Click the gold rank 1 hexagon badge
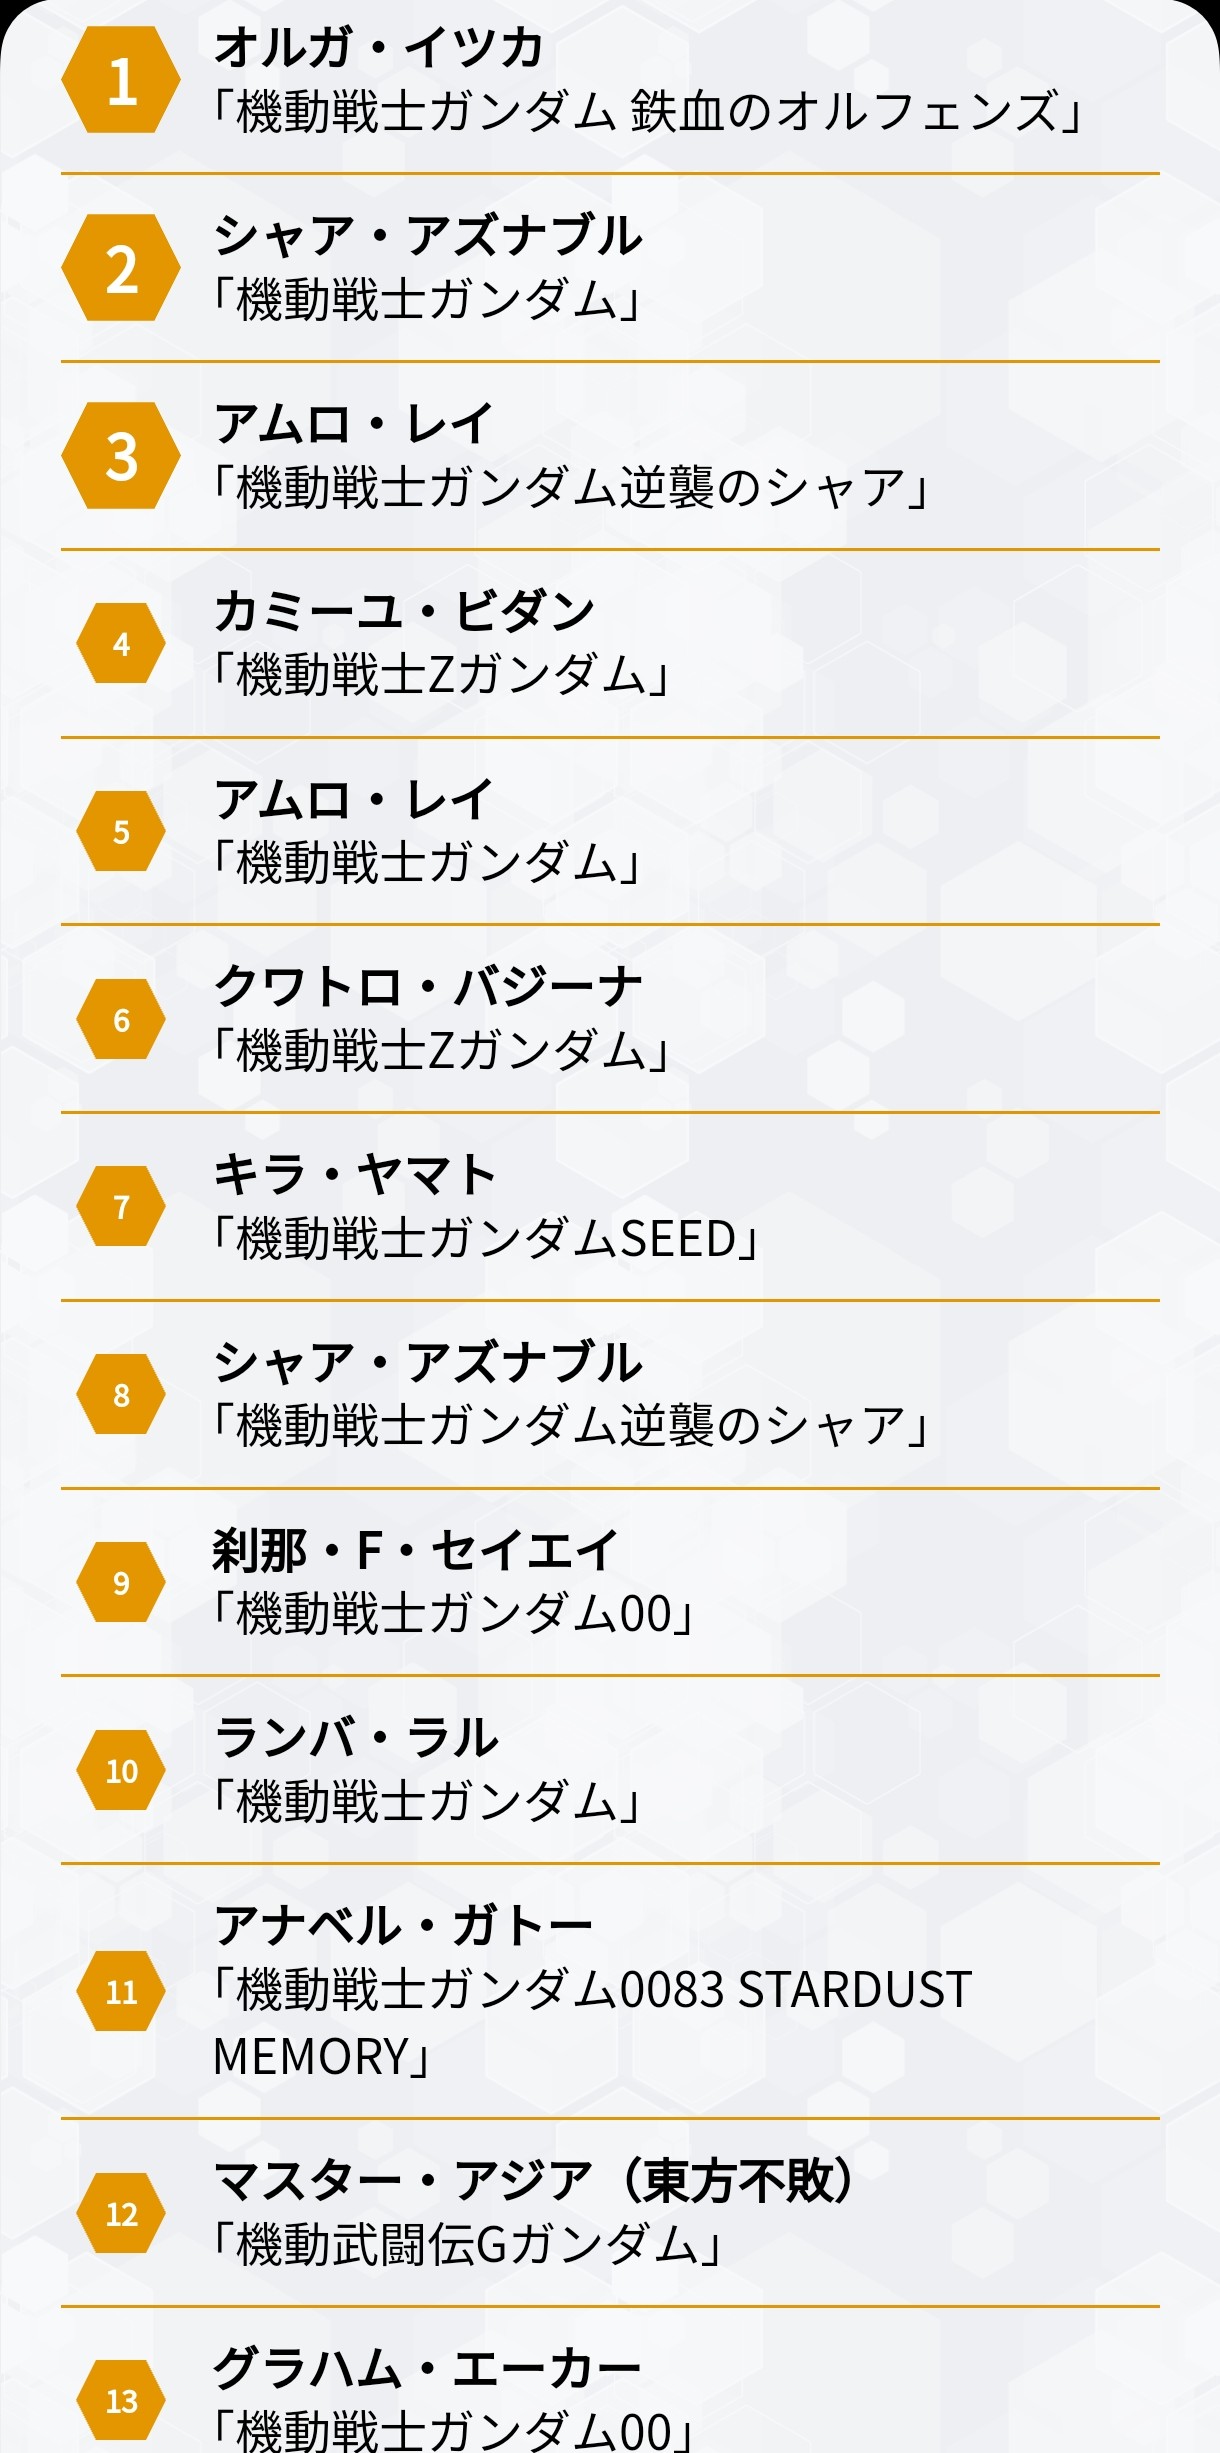Screen dimensions: 1220x2453 [x=121, y=80]
